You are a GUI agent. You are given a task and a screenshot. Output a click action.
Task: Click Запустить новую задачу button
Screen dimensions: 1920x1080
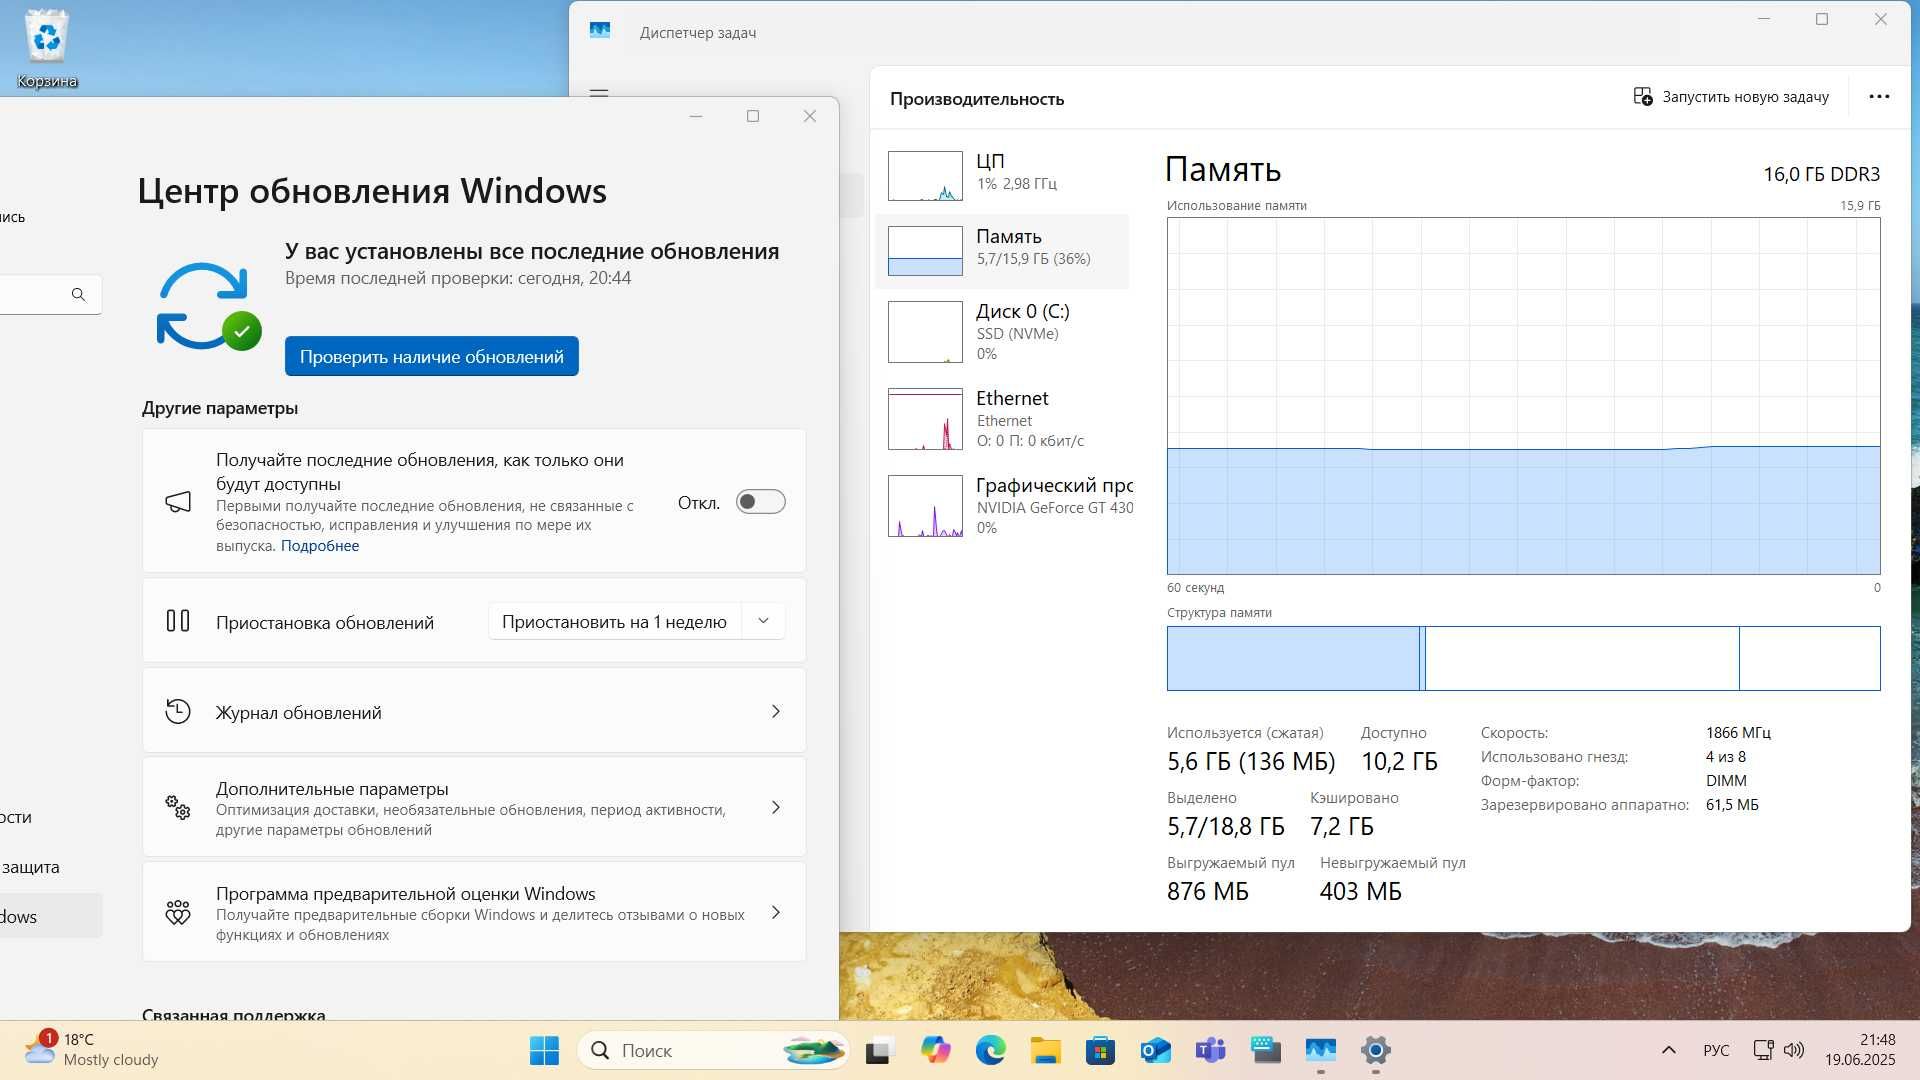click(1731, 97)
